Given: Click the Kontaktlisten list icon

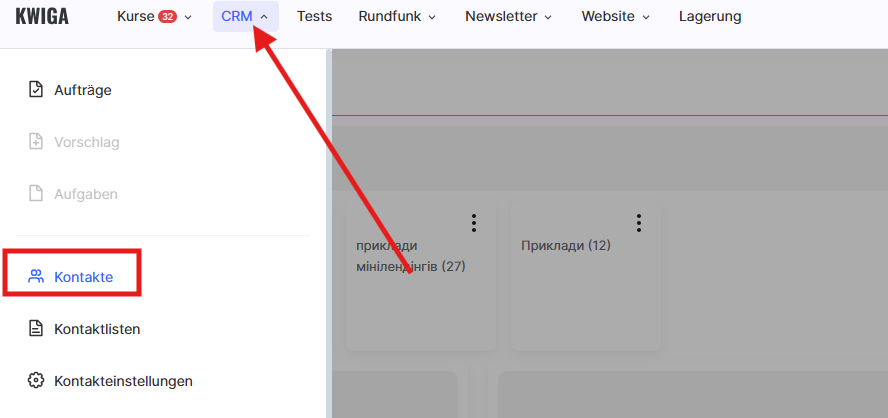Looking at the screenshot, I should pyautogui.click(x=36, y=329).
